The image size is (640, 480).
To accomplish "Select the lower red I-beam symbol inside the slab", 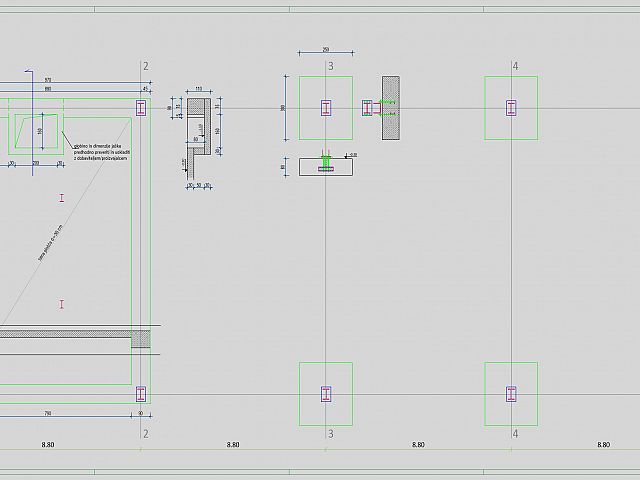I will [x=62, y=304].
